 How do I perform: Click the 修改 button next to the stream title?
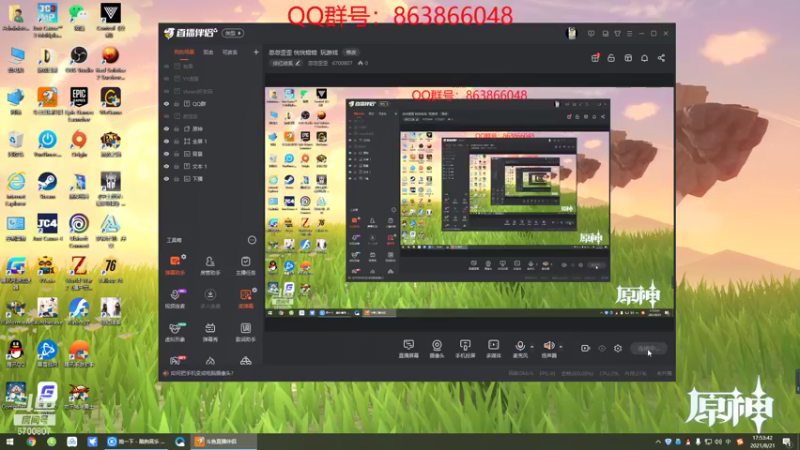(x=351, y=53)
